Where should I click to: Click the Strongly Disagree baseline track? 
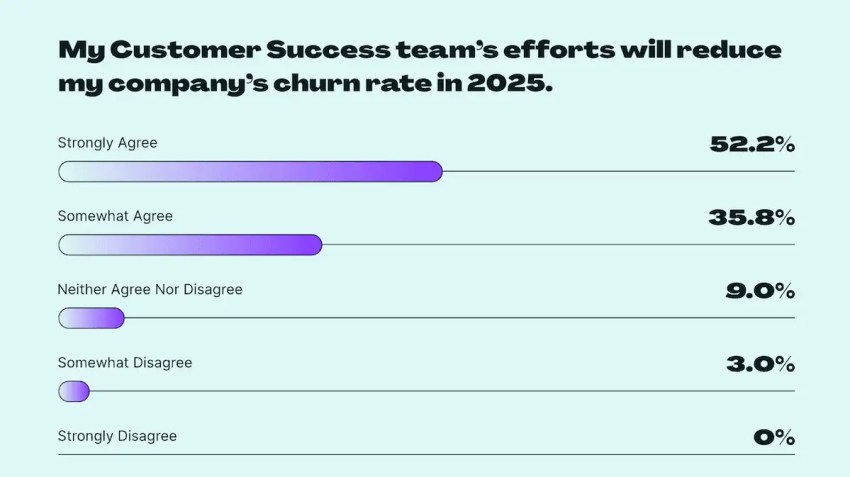(x=426, y=454)
